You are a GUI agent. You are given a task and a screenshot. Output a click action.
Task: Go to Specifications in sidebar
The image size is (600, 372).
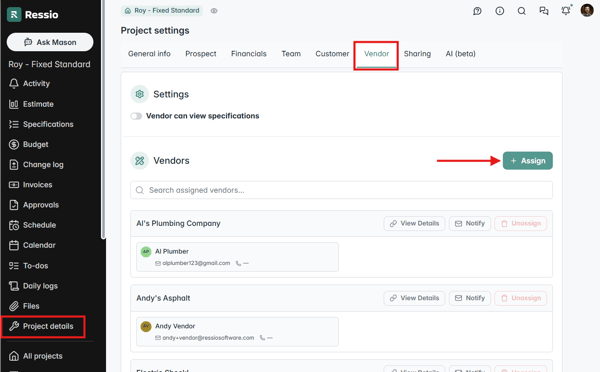coord(41,124)
